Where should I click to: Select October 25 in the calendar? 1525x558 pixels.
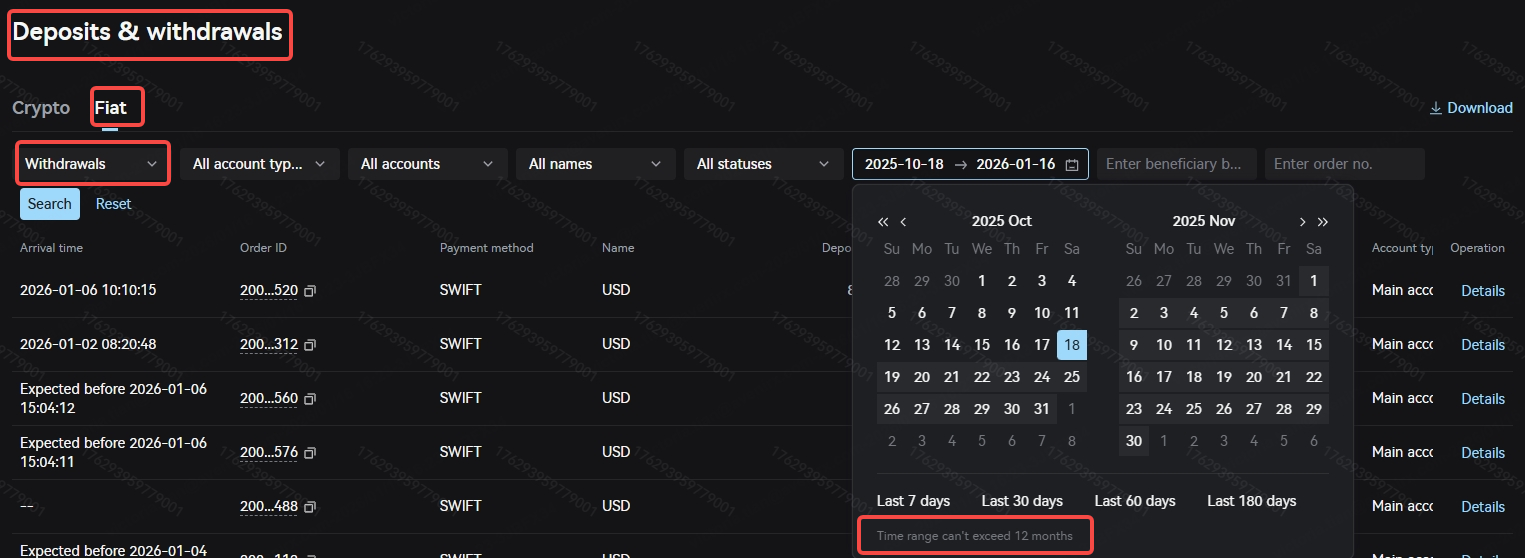[x=1072, y=377]
